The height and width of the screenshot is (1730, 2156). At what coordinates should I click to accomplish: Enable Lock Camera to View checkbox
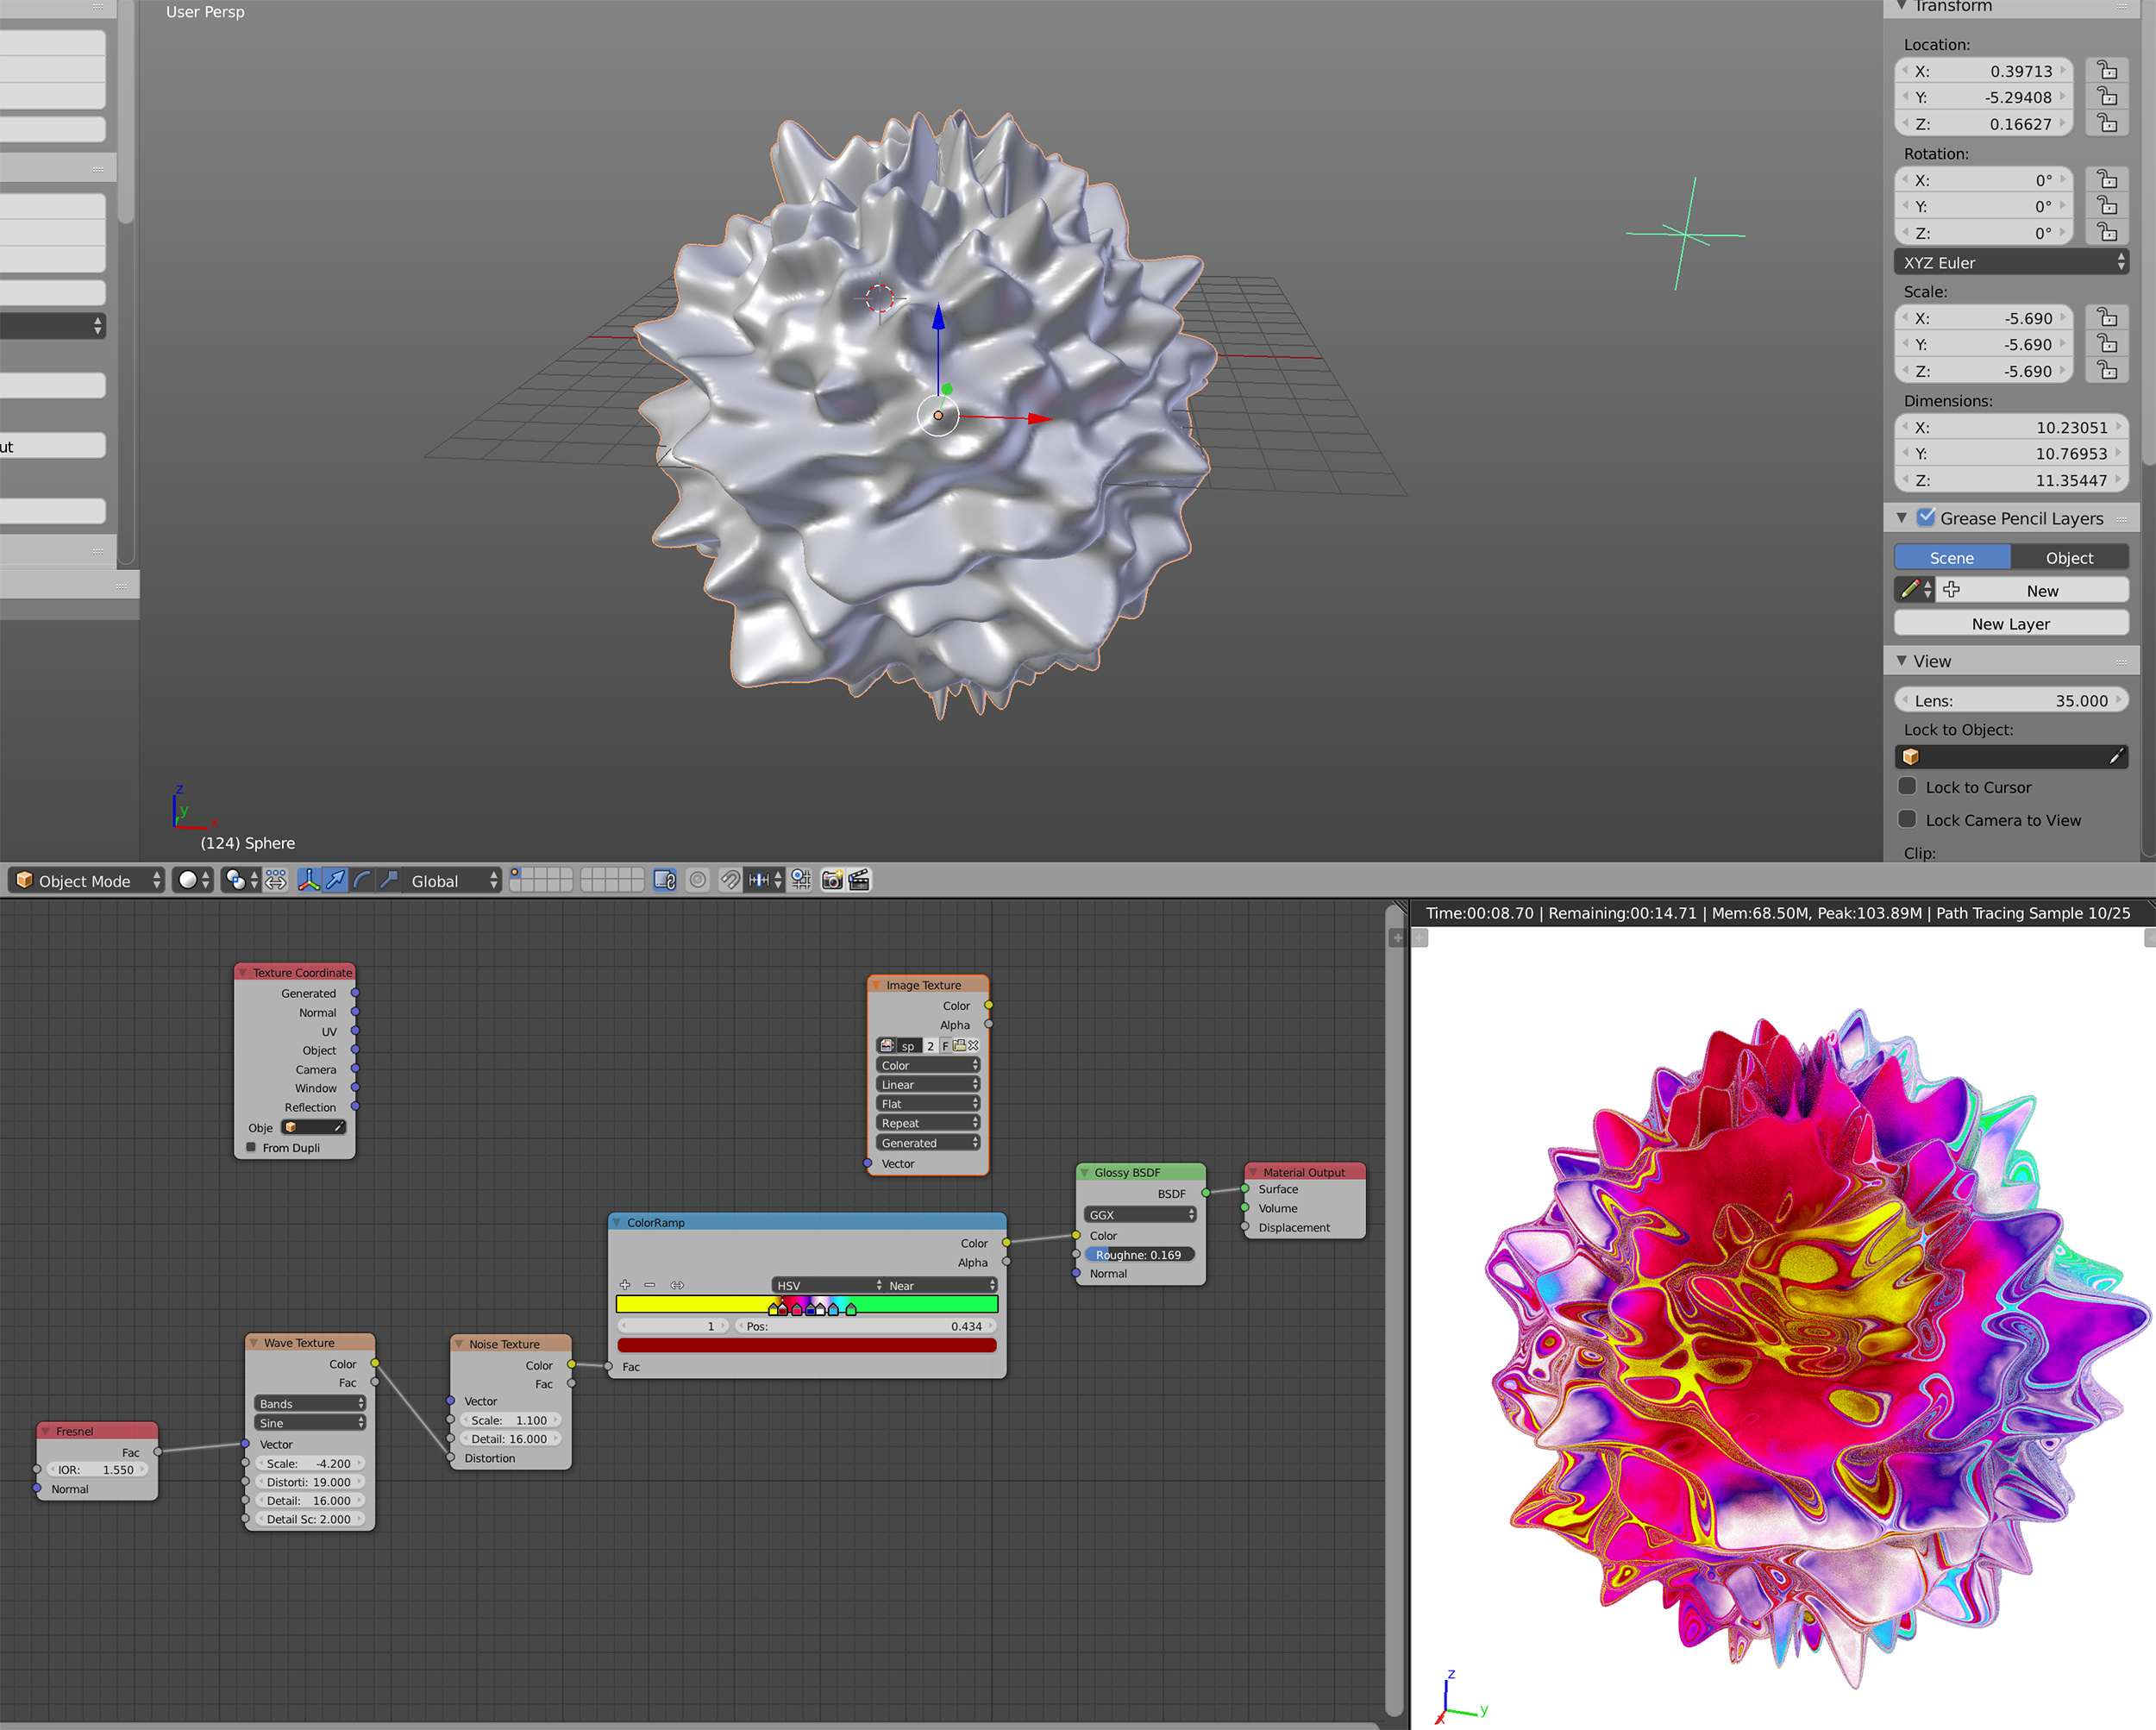[1907, 819]
